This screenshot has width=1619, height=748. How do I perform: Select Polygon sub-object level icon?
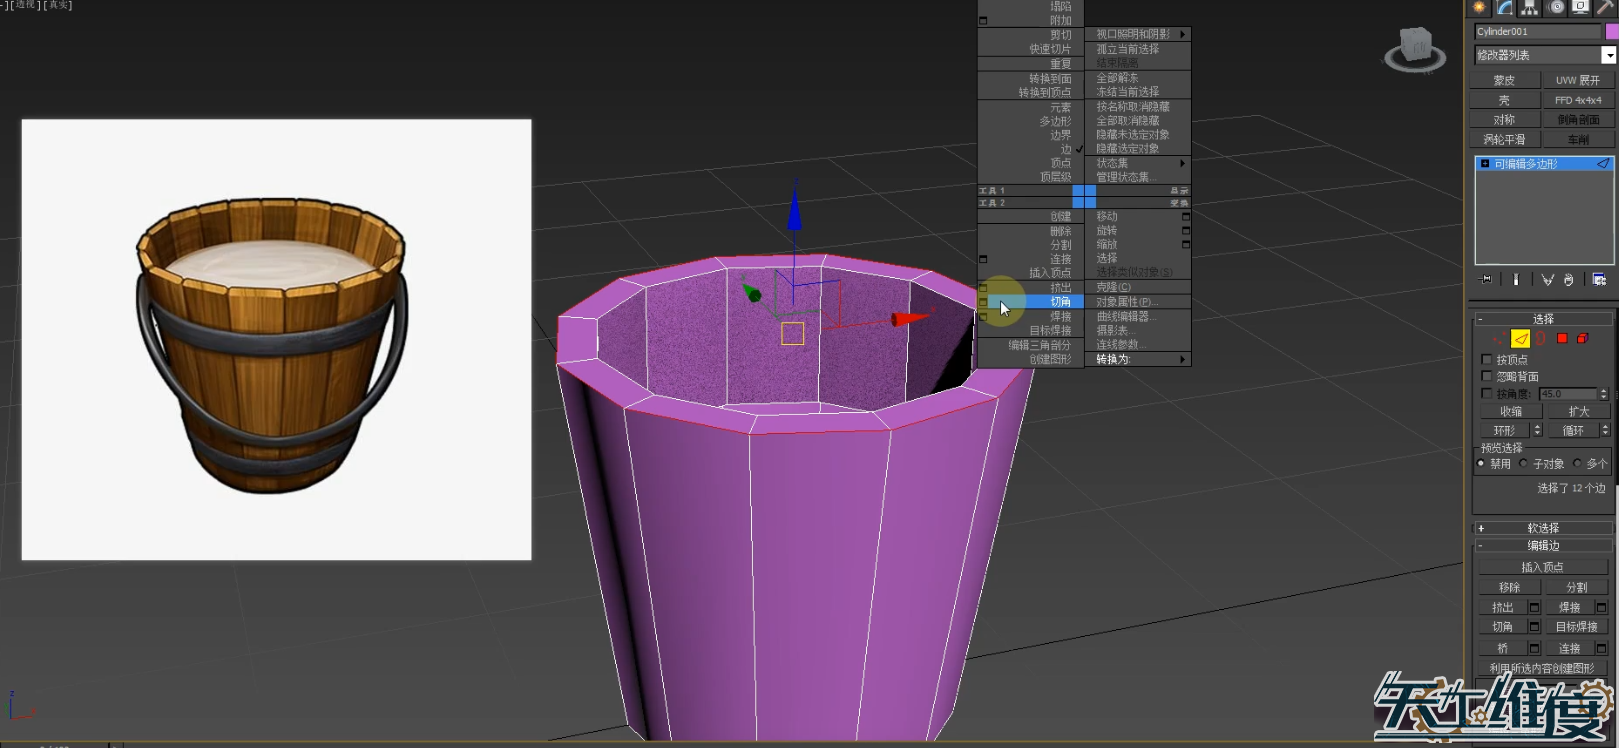click(1562, 339)
